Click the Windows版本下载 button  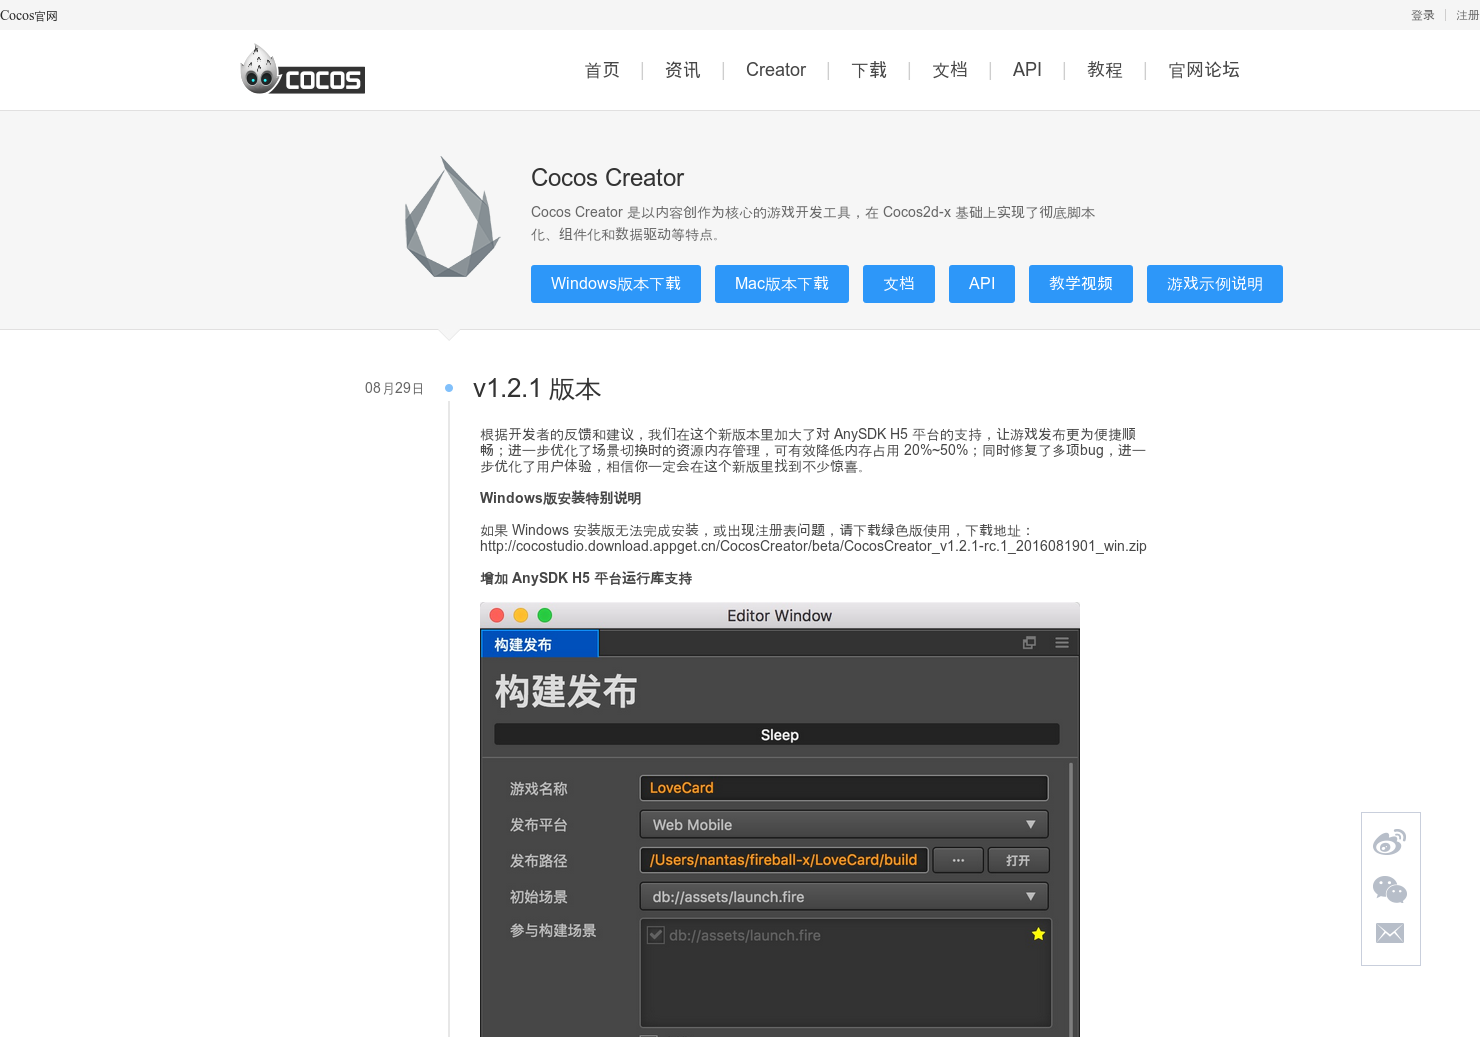click(x=616, y=284)
